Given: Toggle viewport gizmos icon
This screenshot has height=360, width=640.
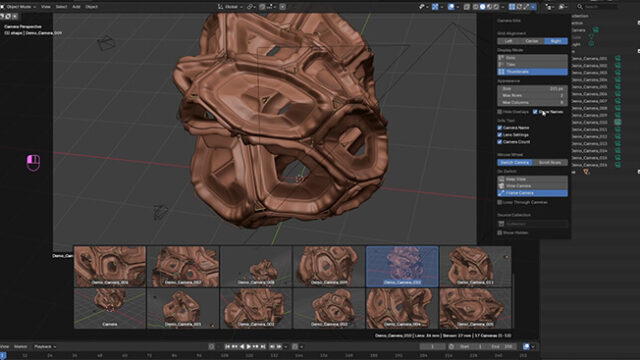Looking at the screenshot, I should coord(435,7).
